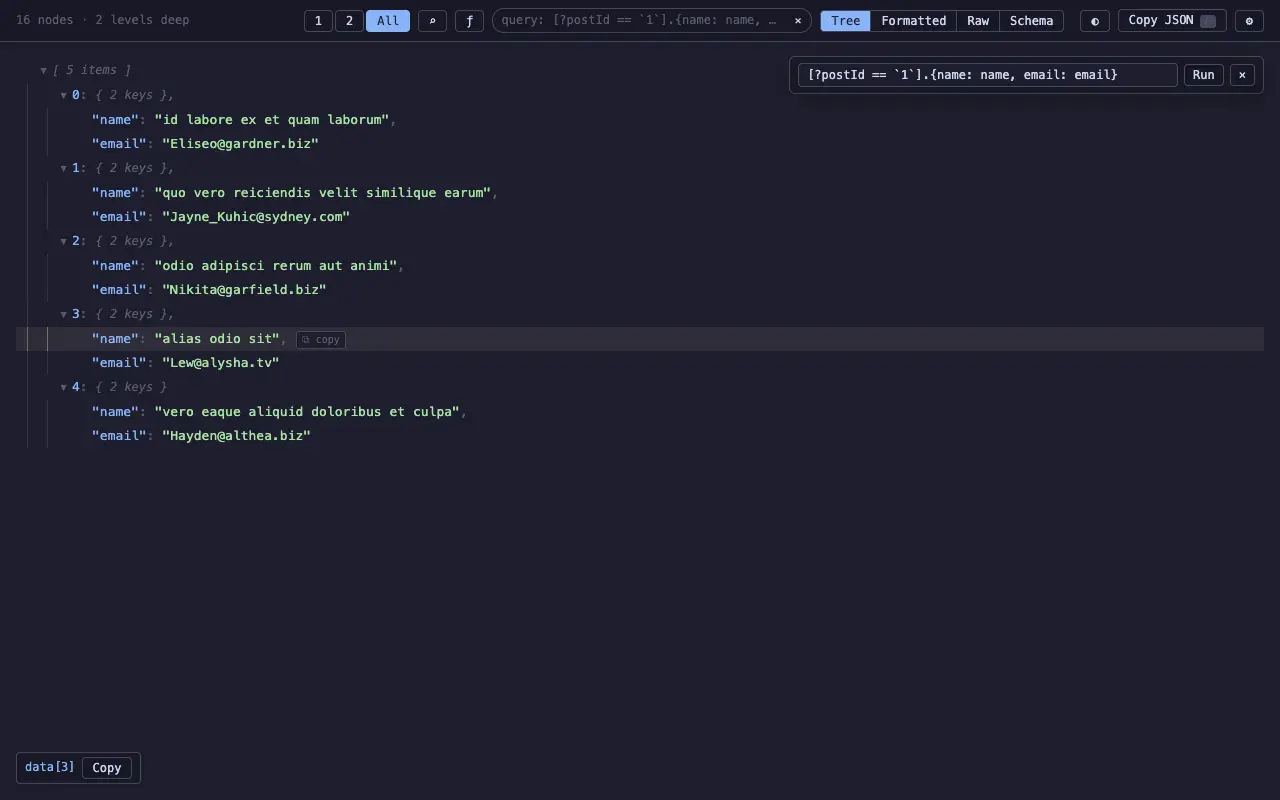
Task: Collapse the root 5 items array
Action: click(x=43, y=70)
